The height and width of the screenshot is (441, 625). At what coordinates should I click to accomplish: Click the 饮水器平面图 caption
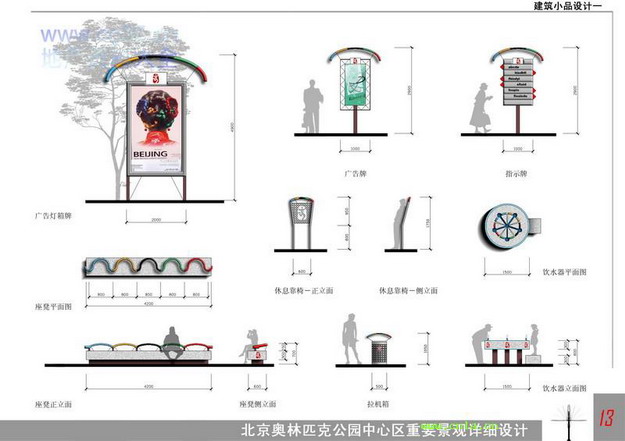pyautogui.click(x=564, y=272)
